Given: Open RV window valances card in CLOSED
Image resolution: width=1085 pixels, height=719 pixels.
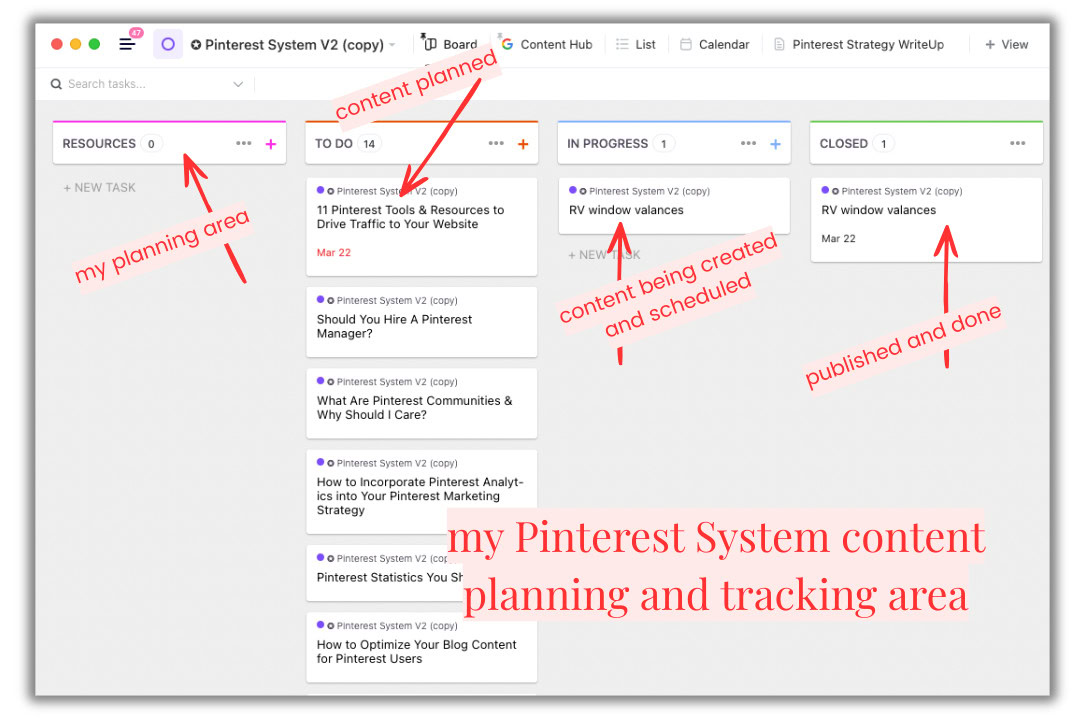Looking at the screenshot, I should coord(927,219).
